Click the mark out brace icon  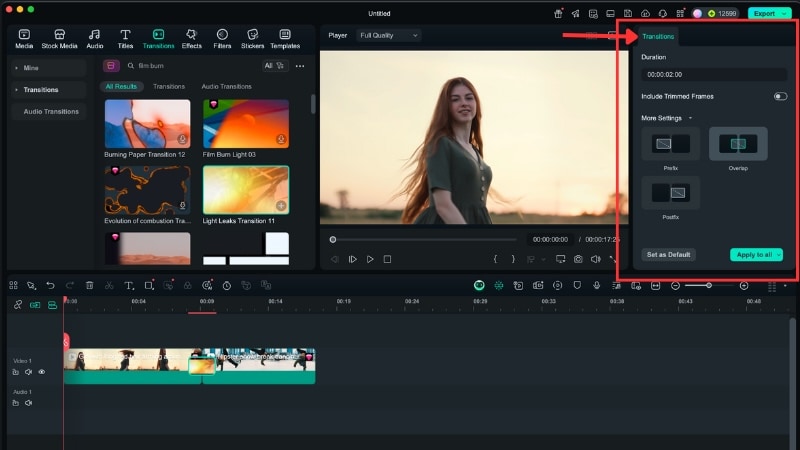[513, 259]
